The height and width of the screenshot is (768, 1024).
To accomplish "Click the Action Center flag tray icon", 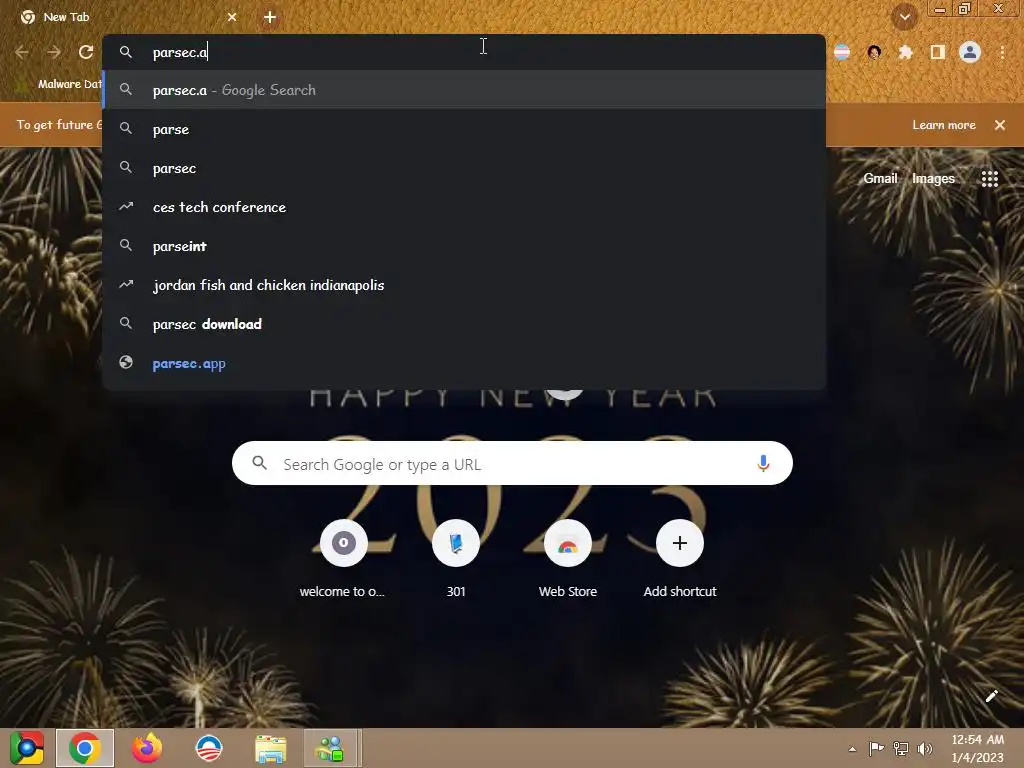I will (876, 749).
